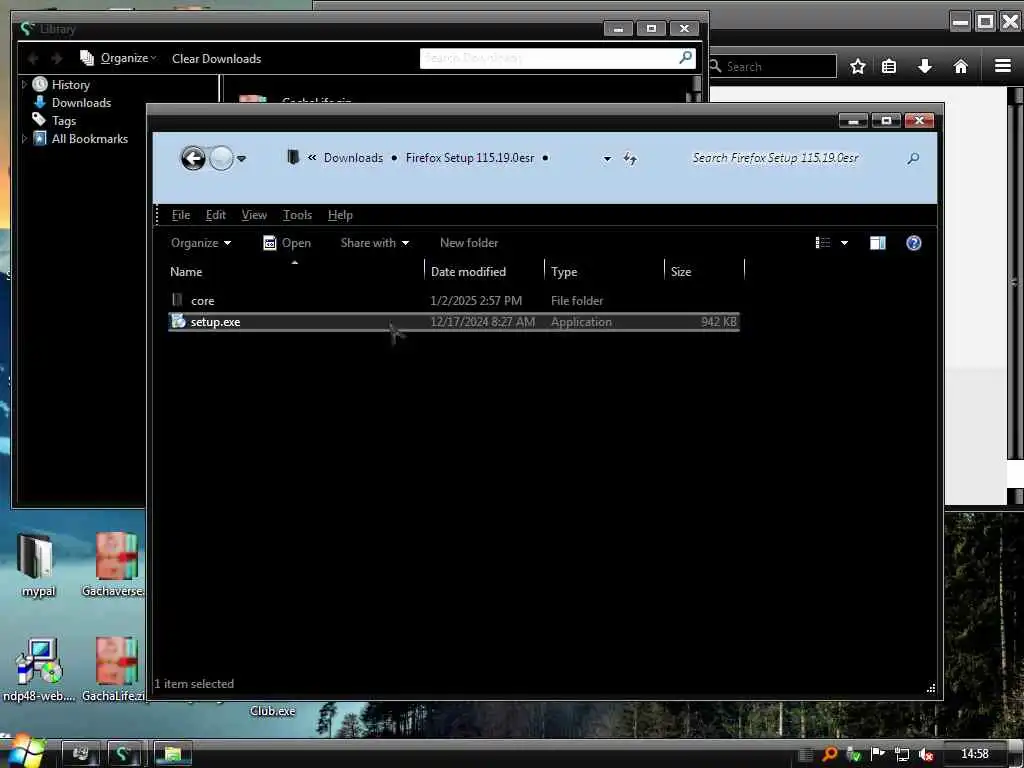Viewport: 1024px width, 768px height.
Task: Toggle the preview pane
Action: point(878,243)
